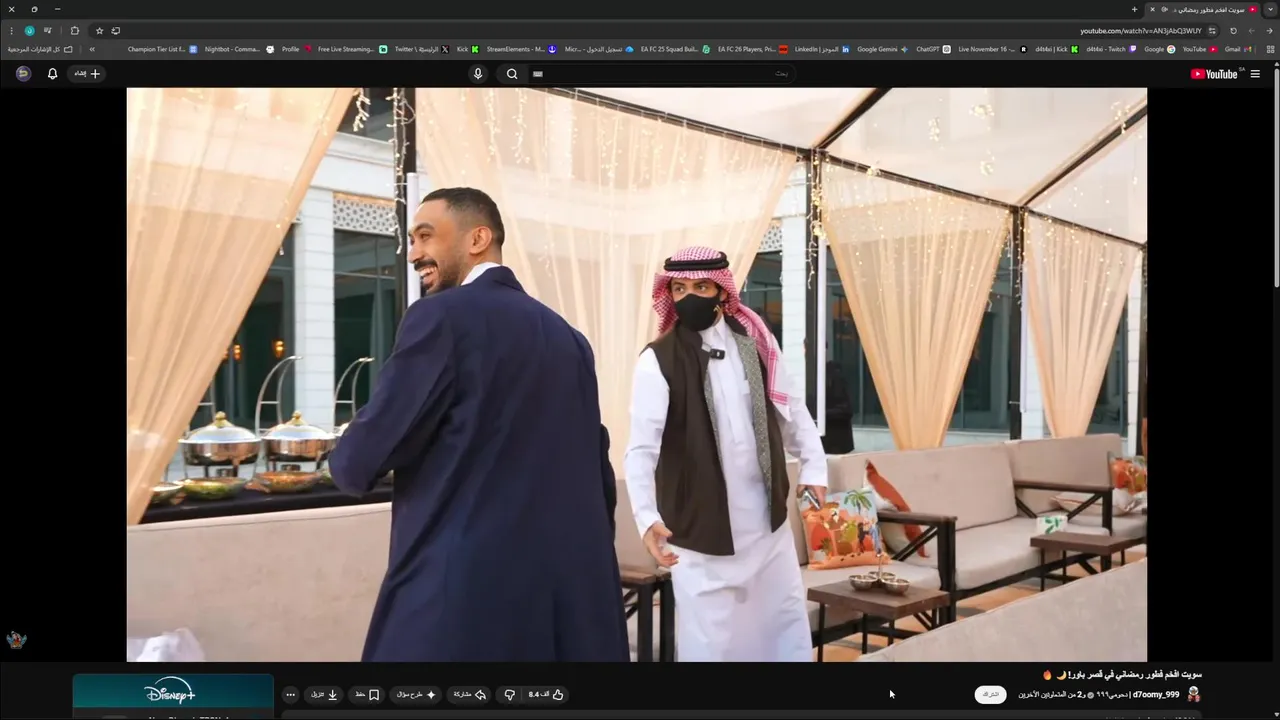Open d4t4xi Kick bookmark
The width and height of the screenshot is (1280, 720).
click(x=1057, y=49)
